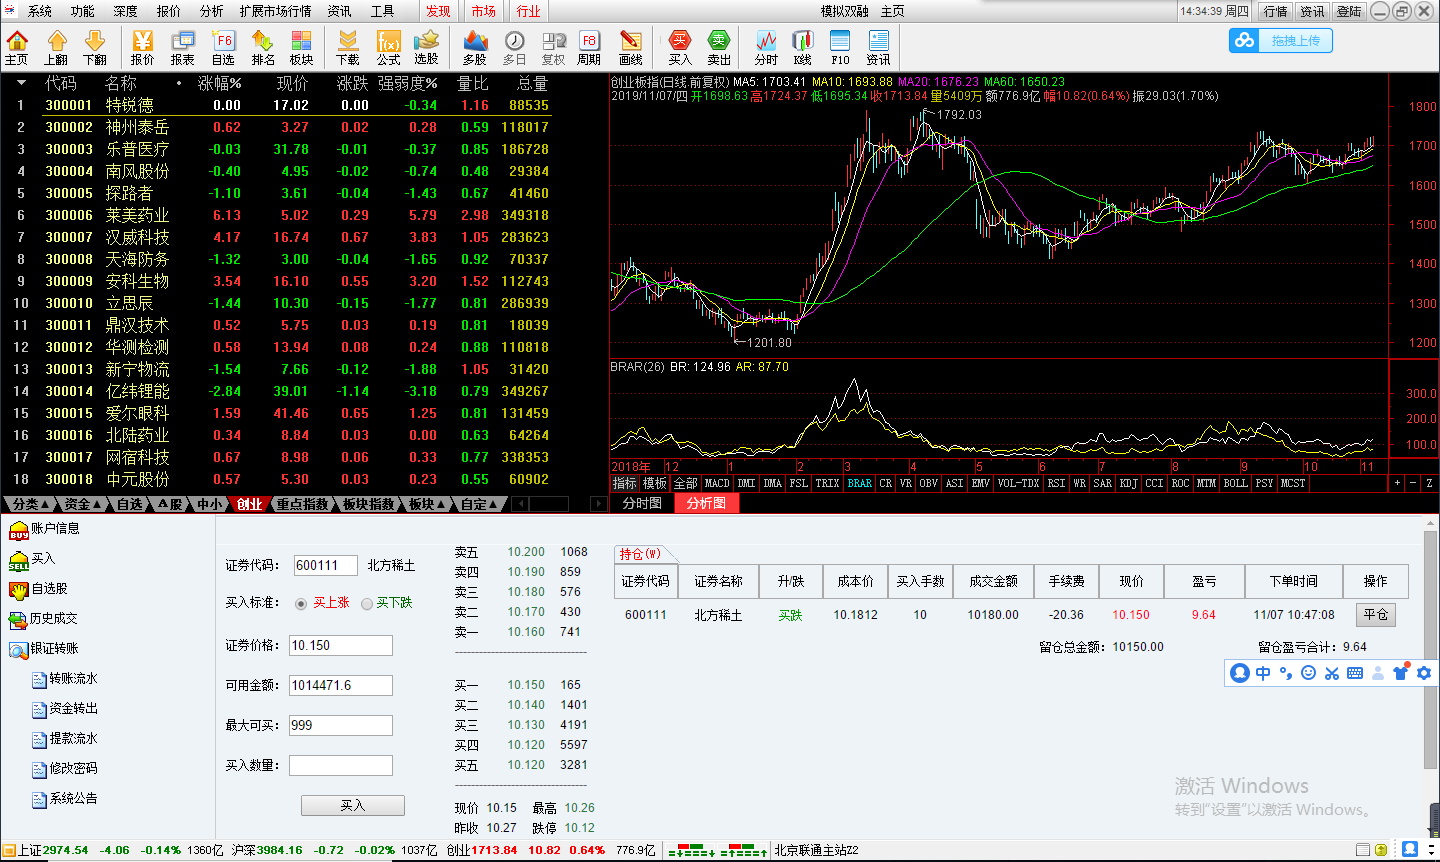Open the 扩展市场行情 menu

(x=275, y=11)
